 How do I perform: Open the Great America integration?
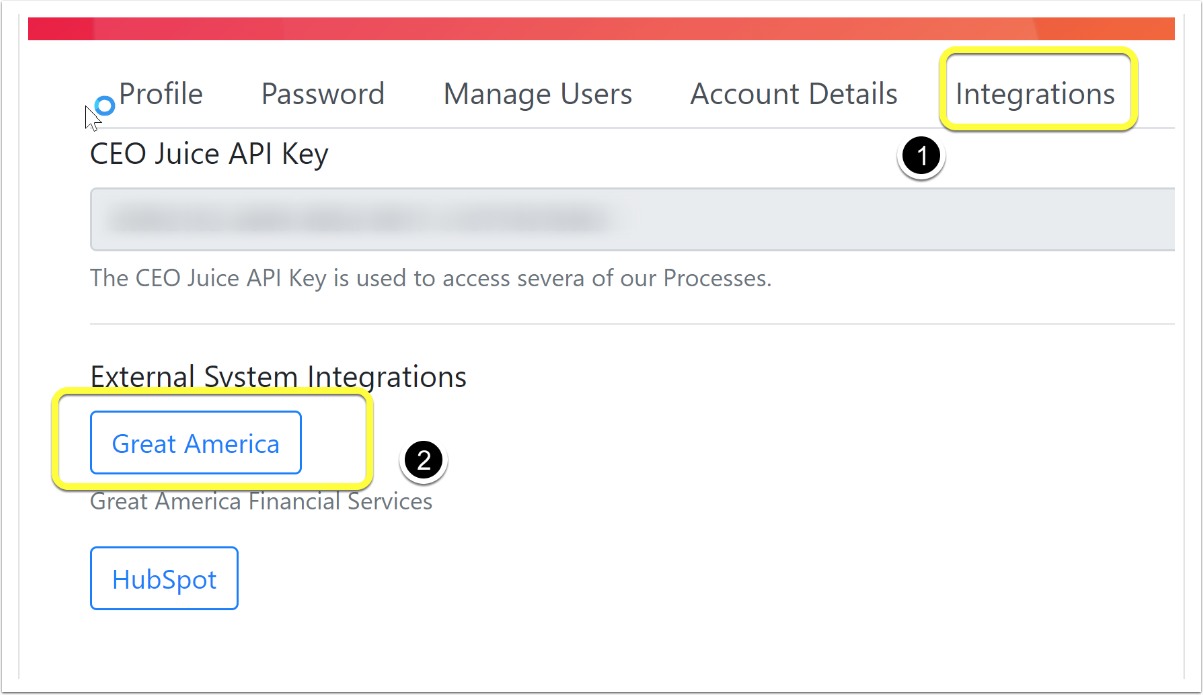pyautogui.click(x=196, y=443)
